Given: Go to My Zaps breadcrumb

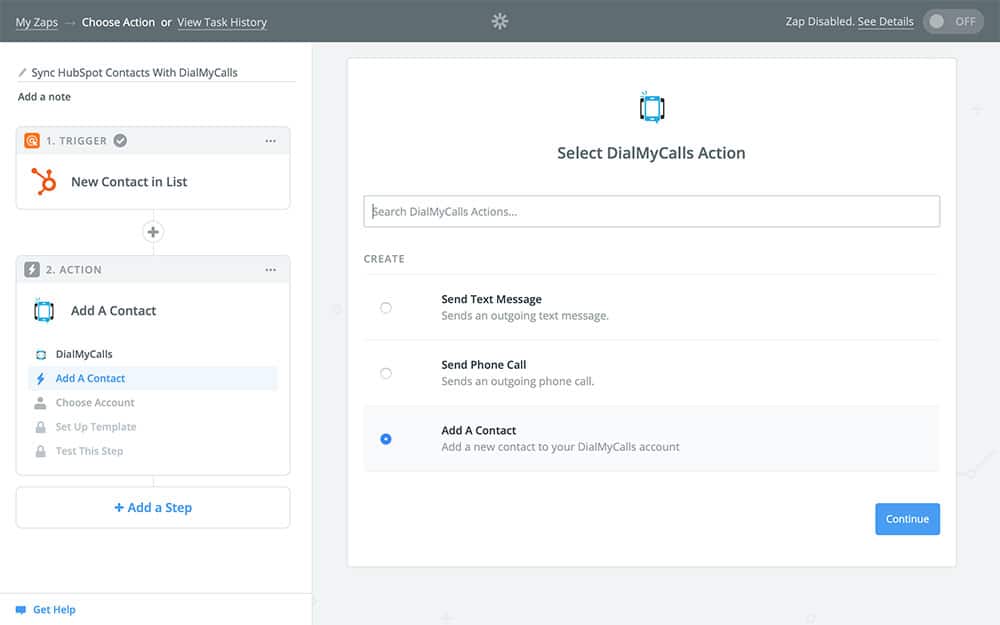Looking at the screenshot, I should click(36, 22).
